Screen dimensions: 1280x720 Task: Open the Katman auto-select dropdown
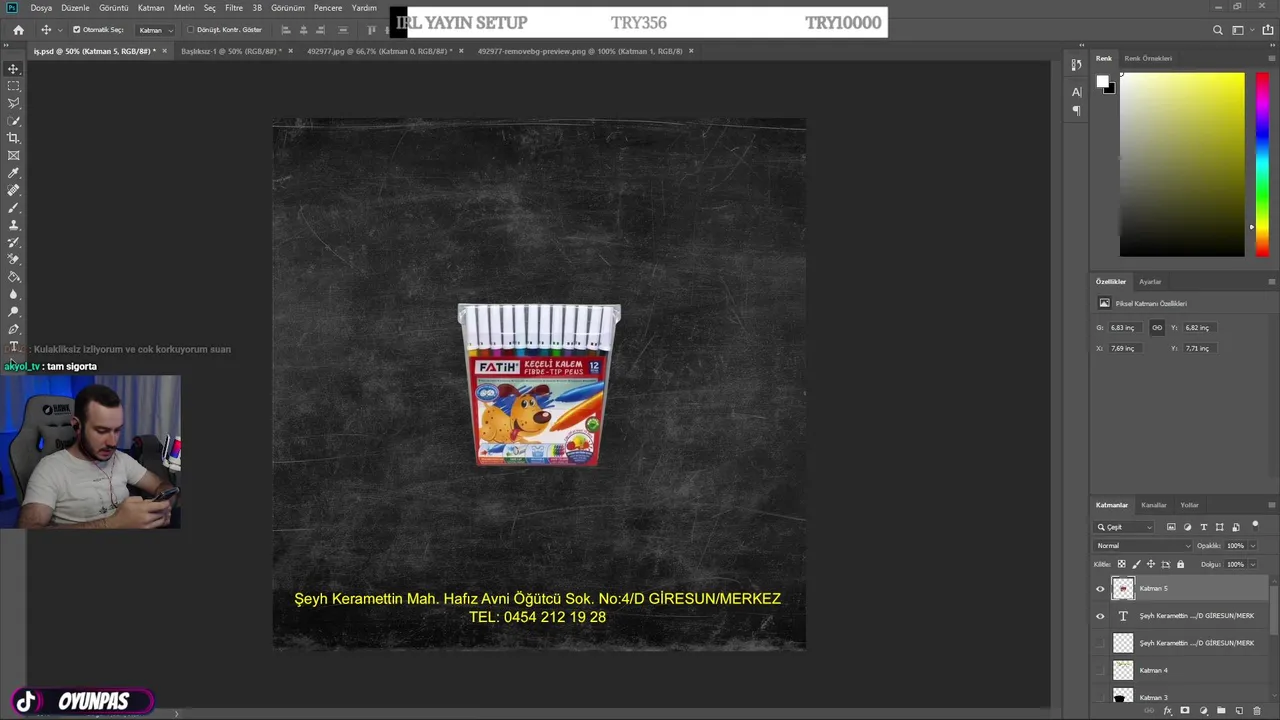pyautogui.click(x=155, y=30)
